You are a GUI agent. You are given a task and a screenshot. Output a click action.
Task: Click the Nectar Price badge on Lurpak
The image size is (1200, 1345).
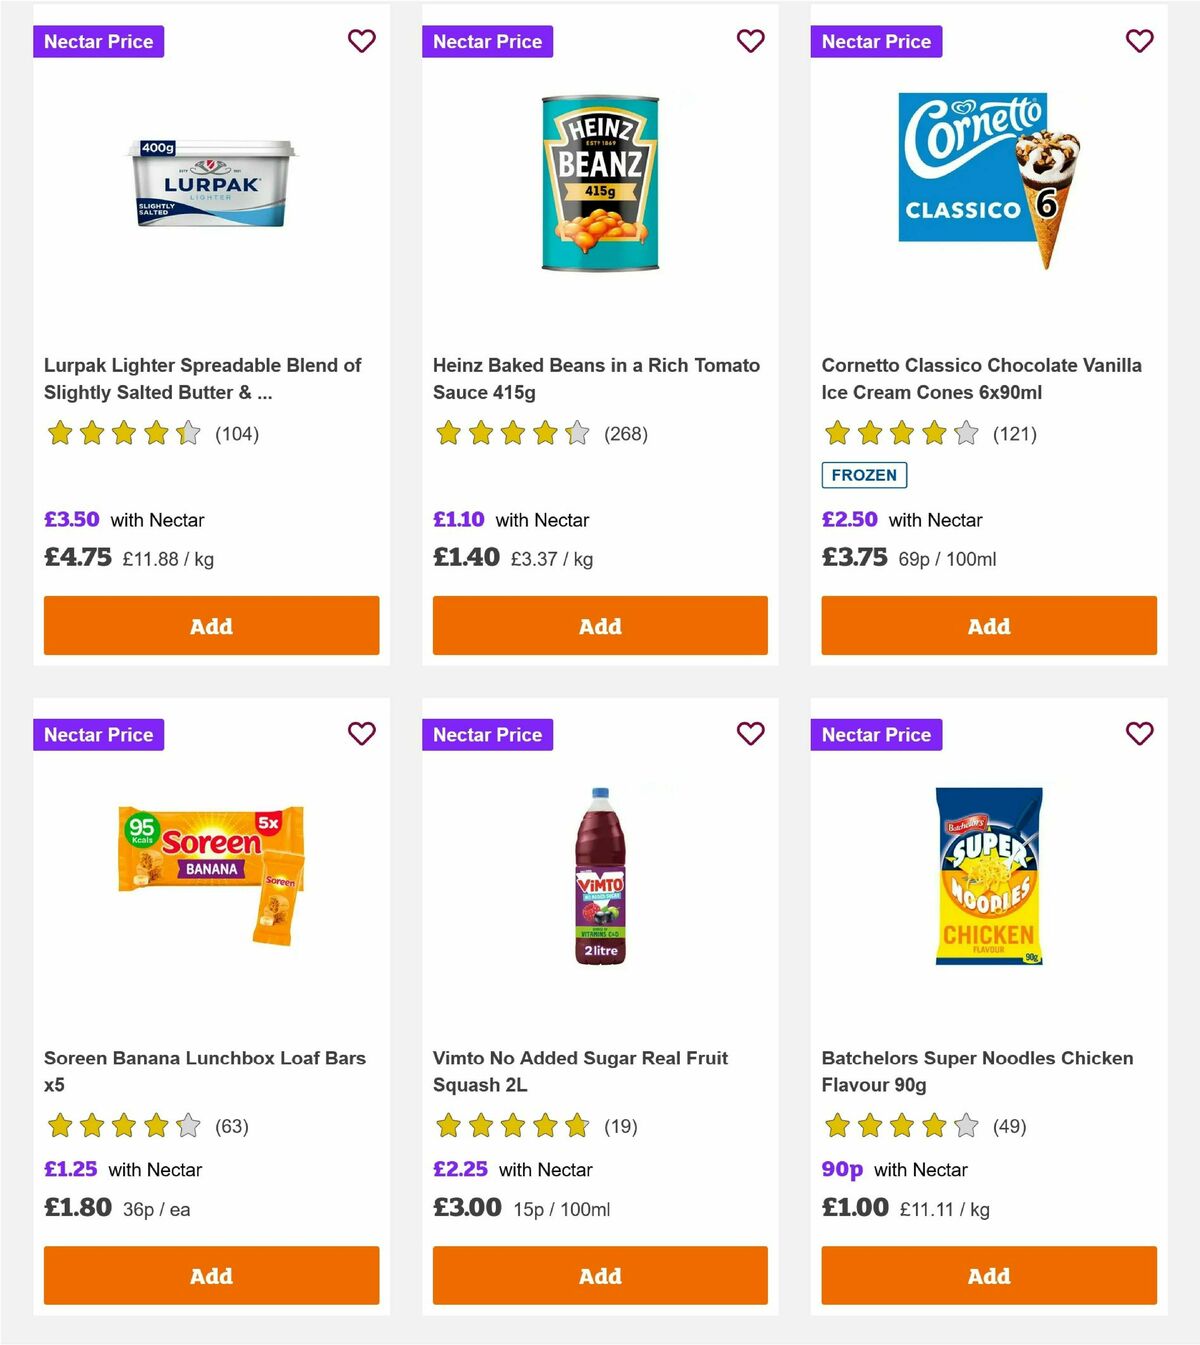coord(99,41)
